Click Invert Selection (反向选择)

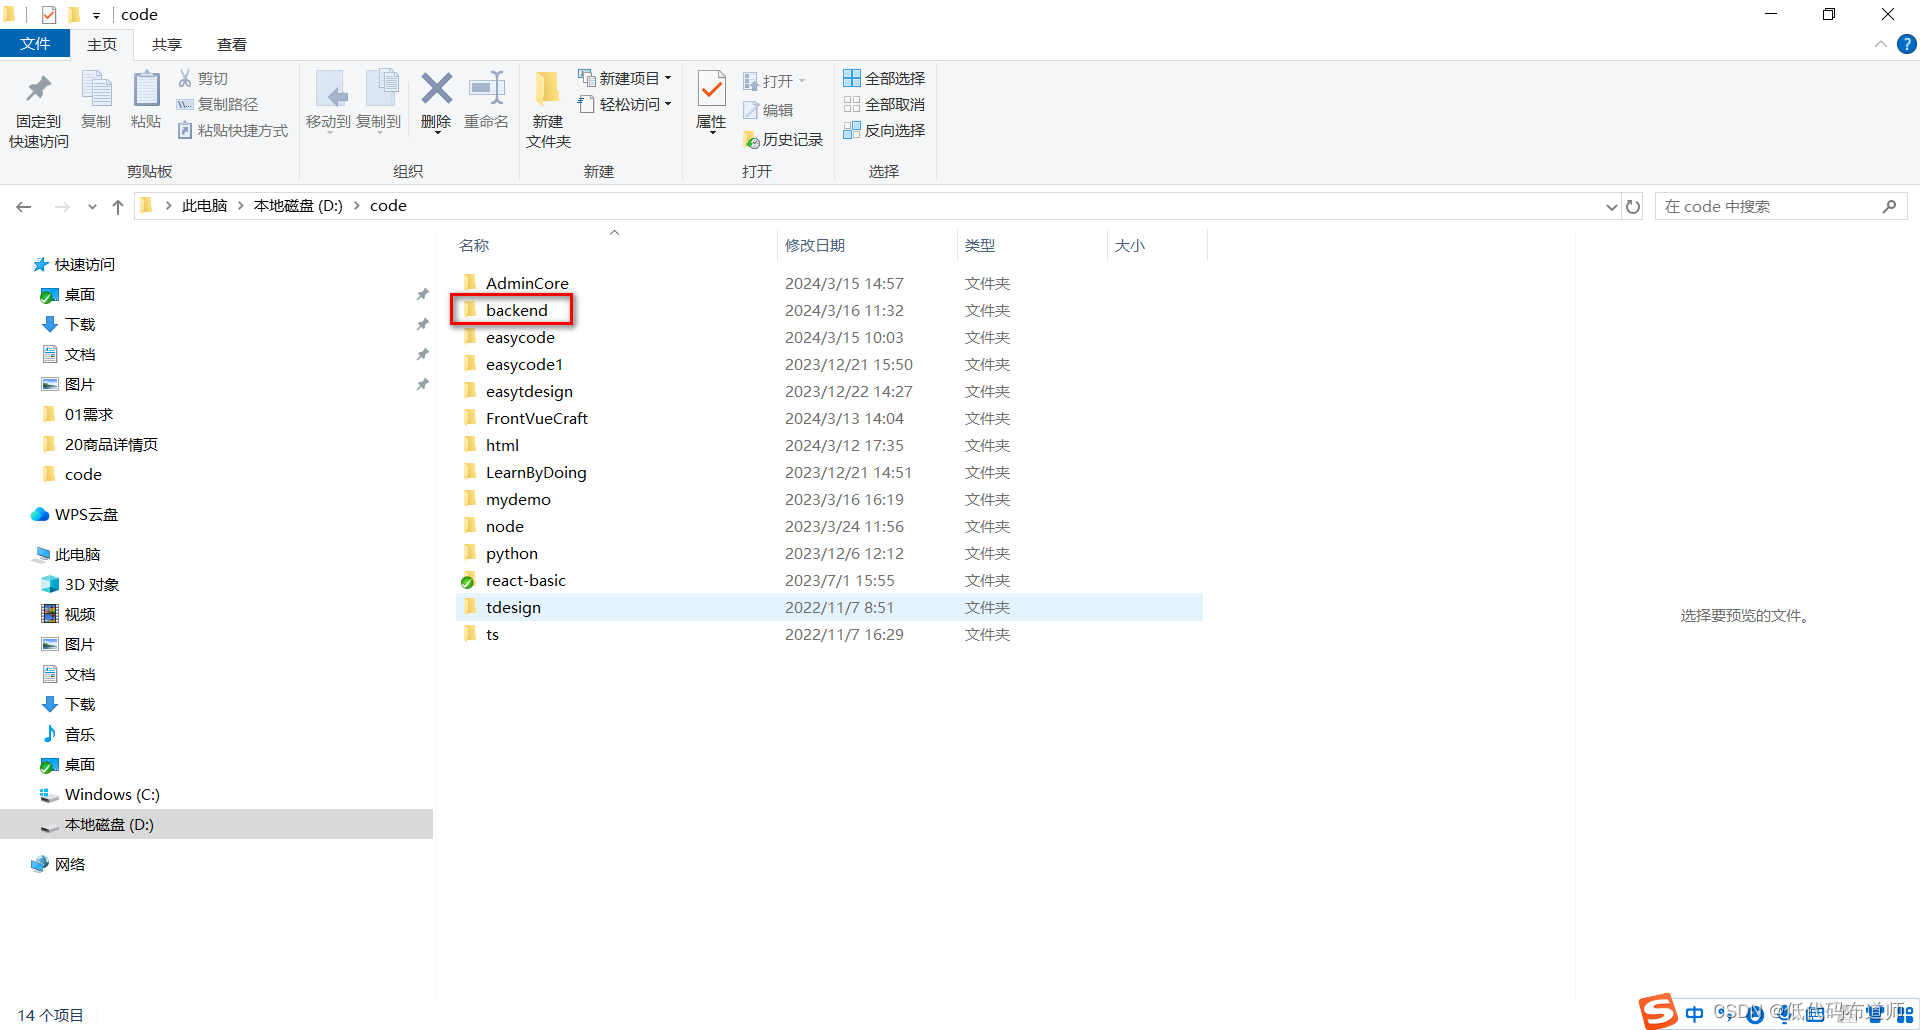tap(884, 130)
